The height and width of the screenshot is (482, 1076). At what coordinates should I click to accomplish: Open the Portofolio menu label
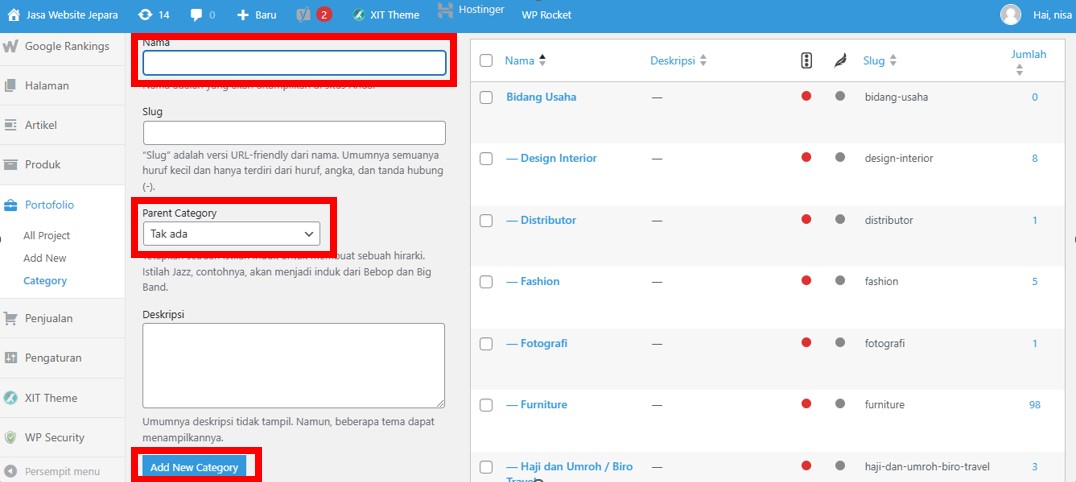tap(49, 205)
